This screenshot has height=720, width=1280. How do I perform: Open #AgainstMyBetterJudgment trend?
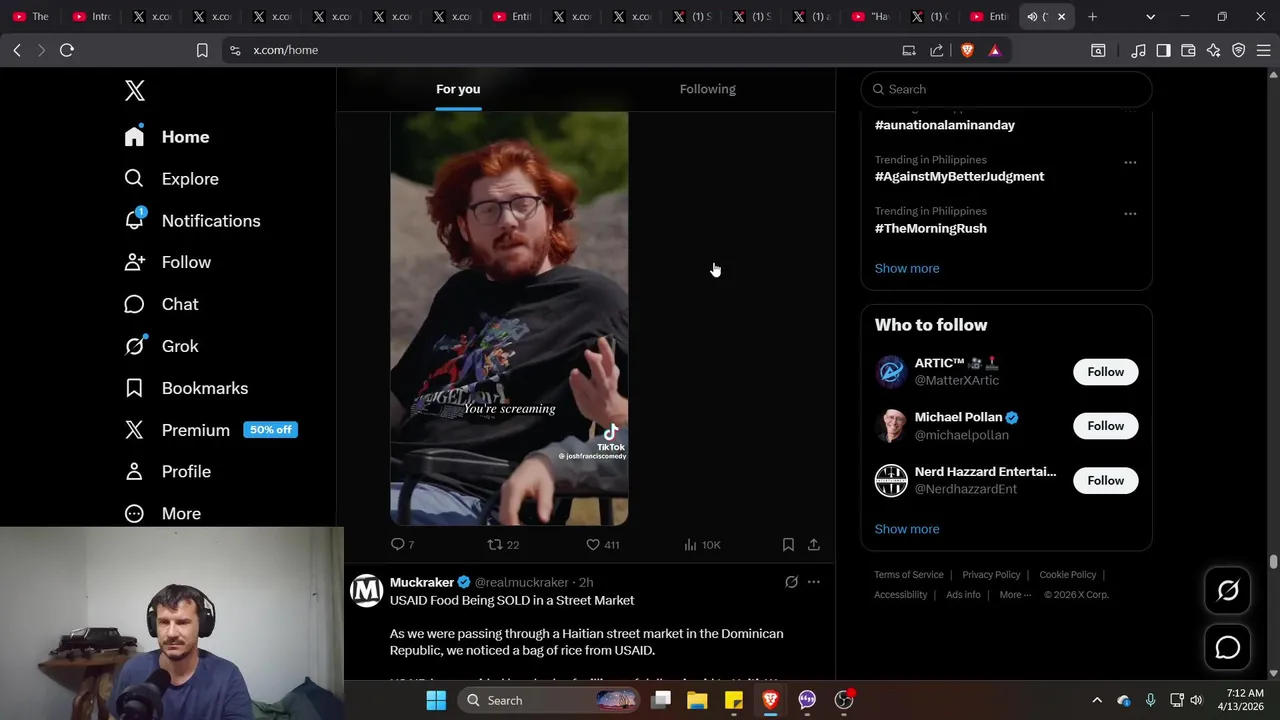point(959,176)
